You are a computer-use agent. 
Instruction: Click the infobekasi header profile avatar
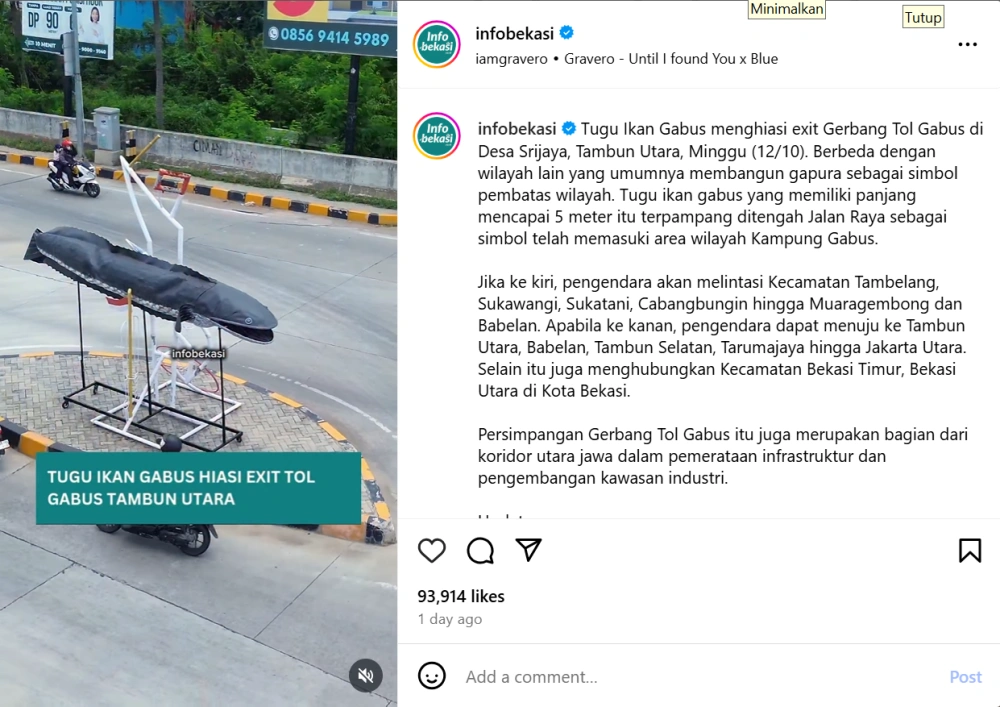(437, 44)
